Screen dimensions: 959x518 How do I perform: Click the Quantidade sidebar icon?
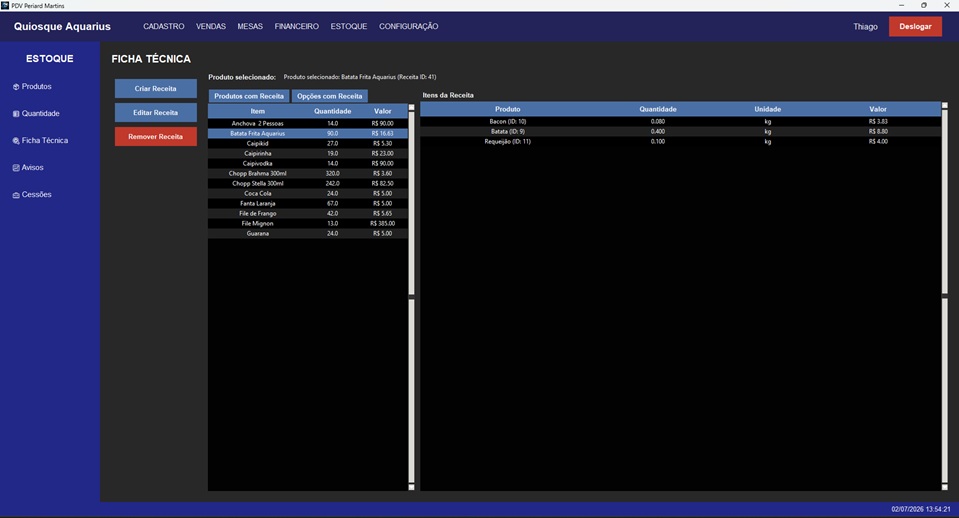(x=16, y=114)
